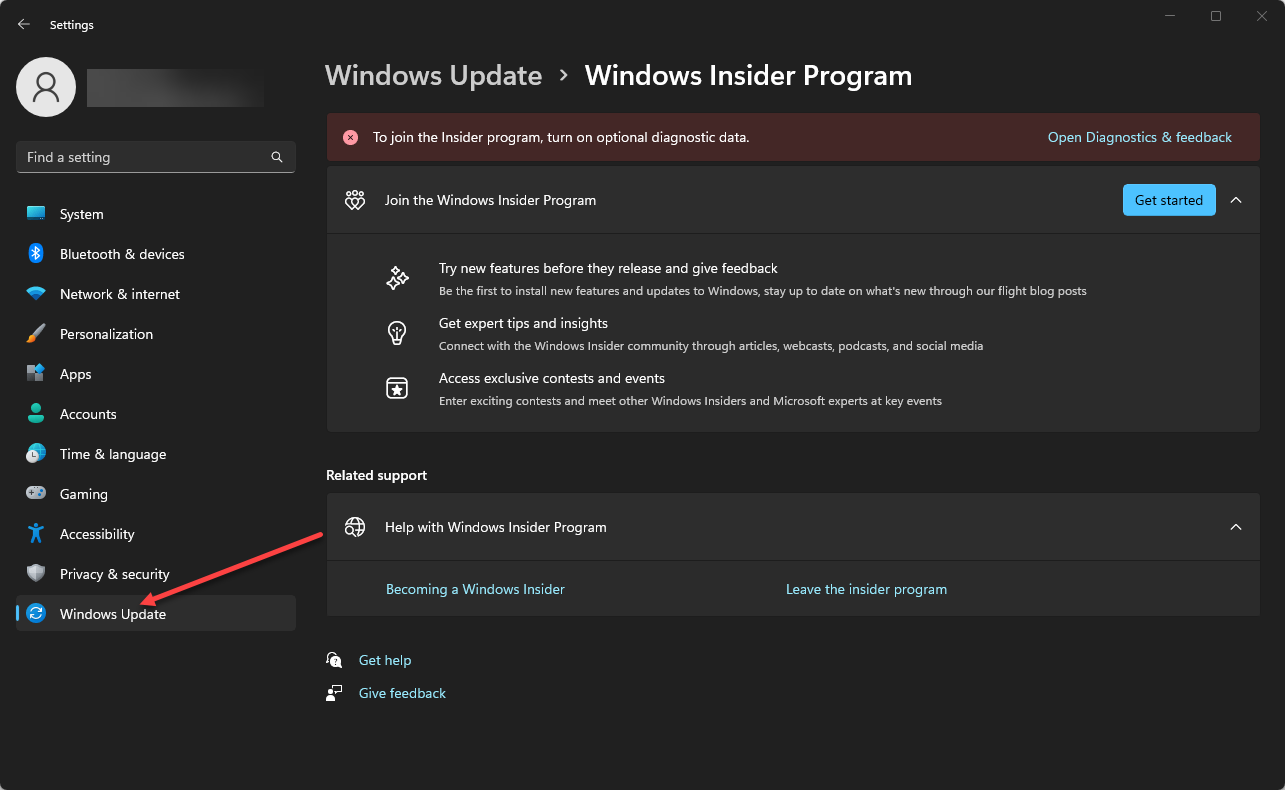Open System settings
Screen dimensions: 1285x790
[156, 214]
